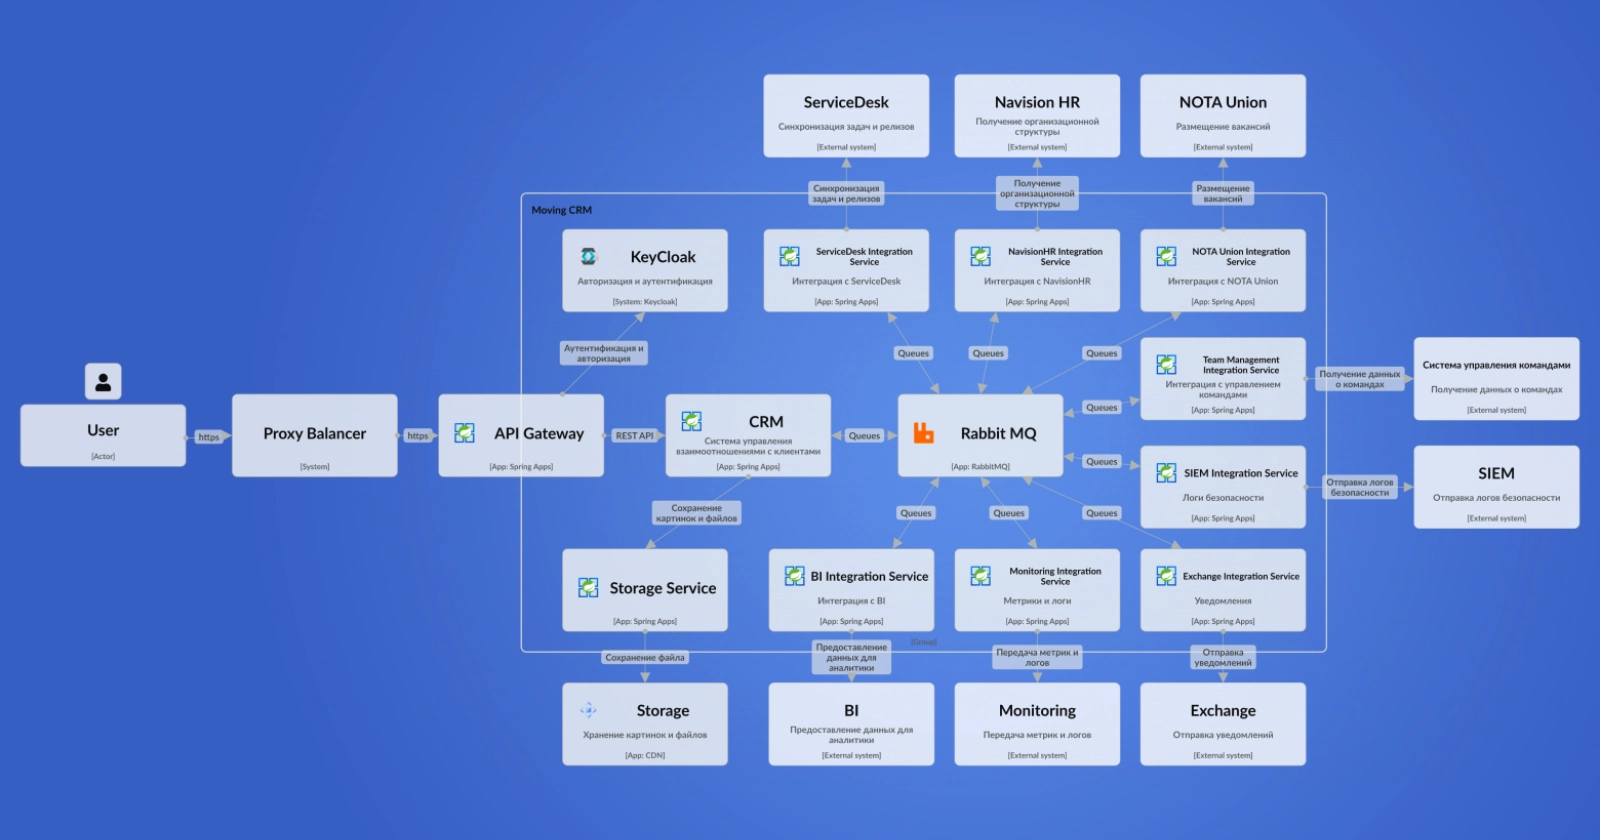The width and height of the screenshot is (1600, 840).
Task: Select the BI external system node
Action: click(851, 724)
